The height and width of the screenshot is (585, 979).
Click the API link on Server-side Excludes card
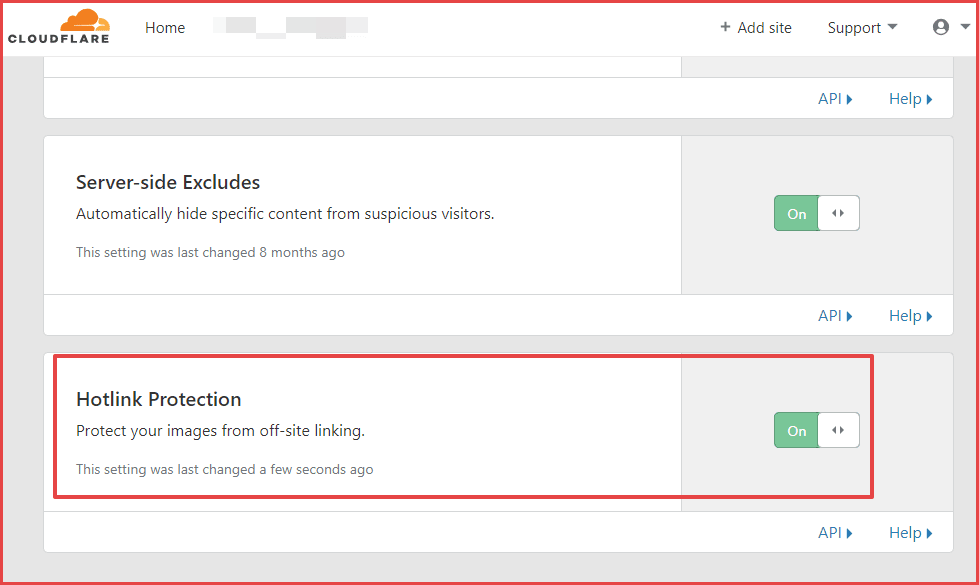tap(830, 315)
